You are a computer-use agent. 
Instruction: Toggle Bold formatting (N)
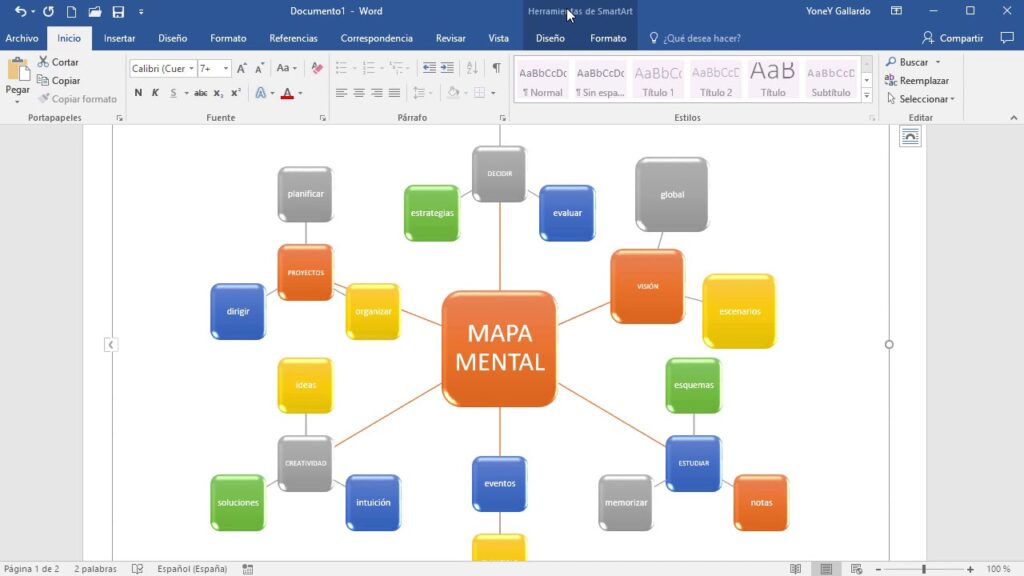pos(138,93)
